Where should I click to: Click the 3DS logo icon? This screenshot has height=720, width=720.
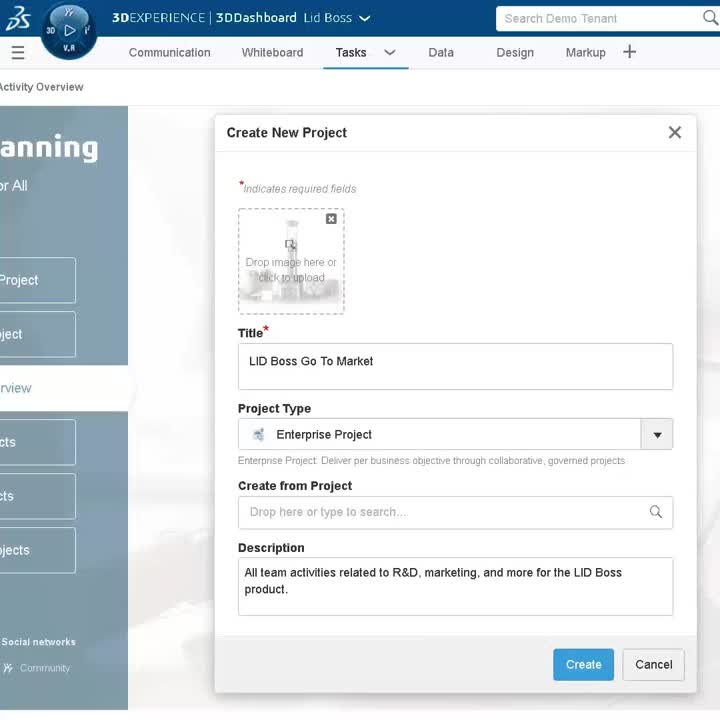click(18, 18)
